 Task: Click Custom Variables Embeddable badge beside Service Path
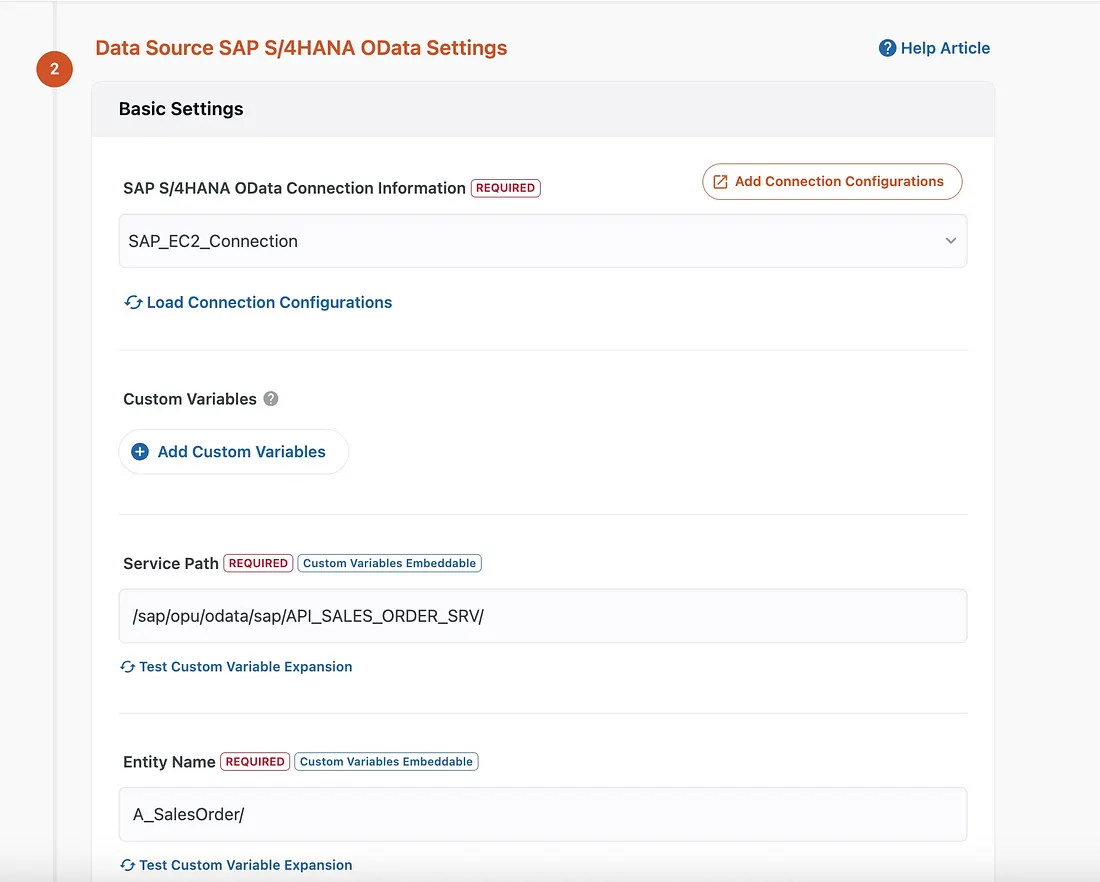pos(389,563)
